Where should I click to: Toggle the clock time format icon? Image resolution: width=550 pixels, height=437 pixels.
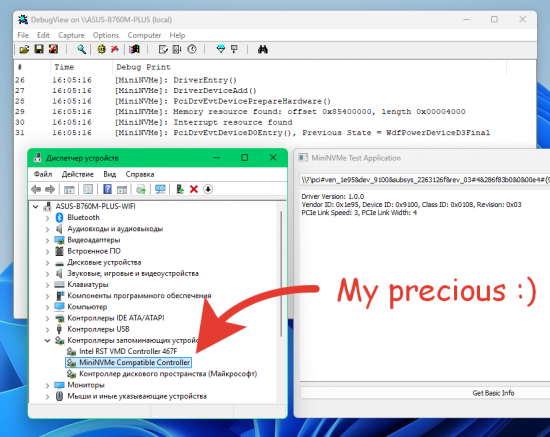click(192, 49)
